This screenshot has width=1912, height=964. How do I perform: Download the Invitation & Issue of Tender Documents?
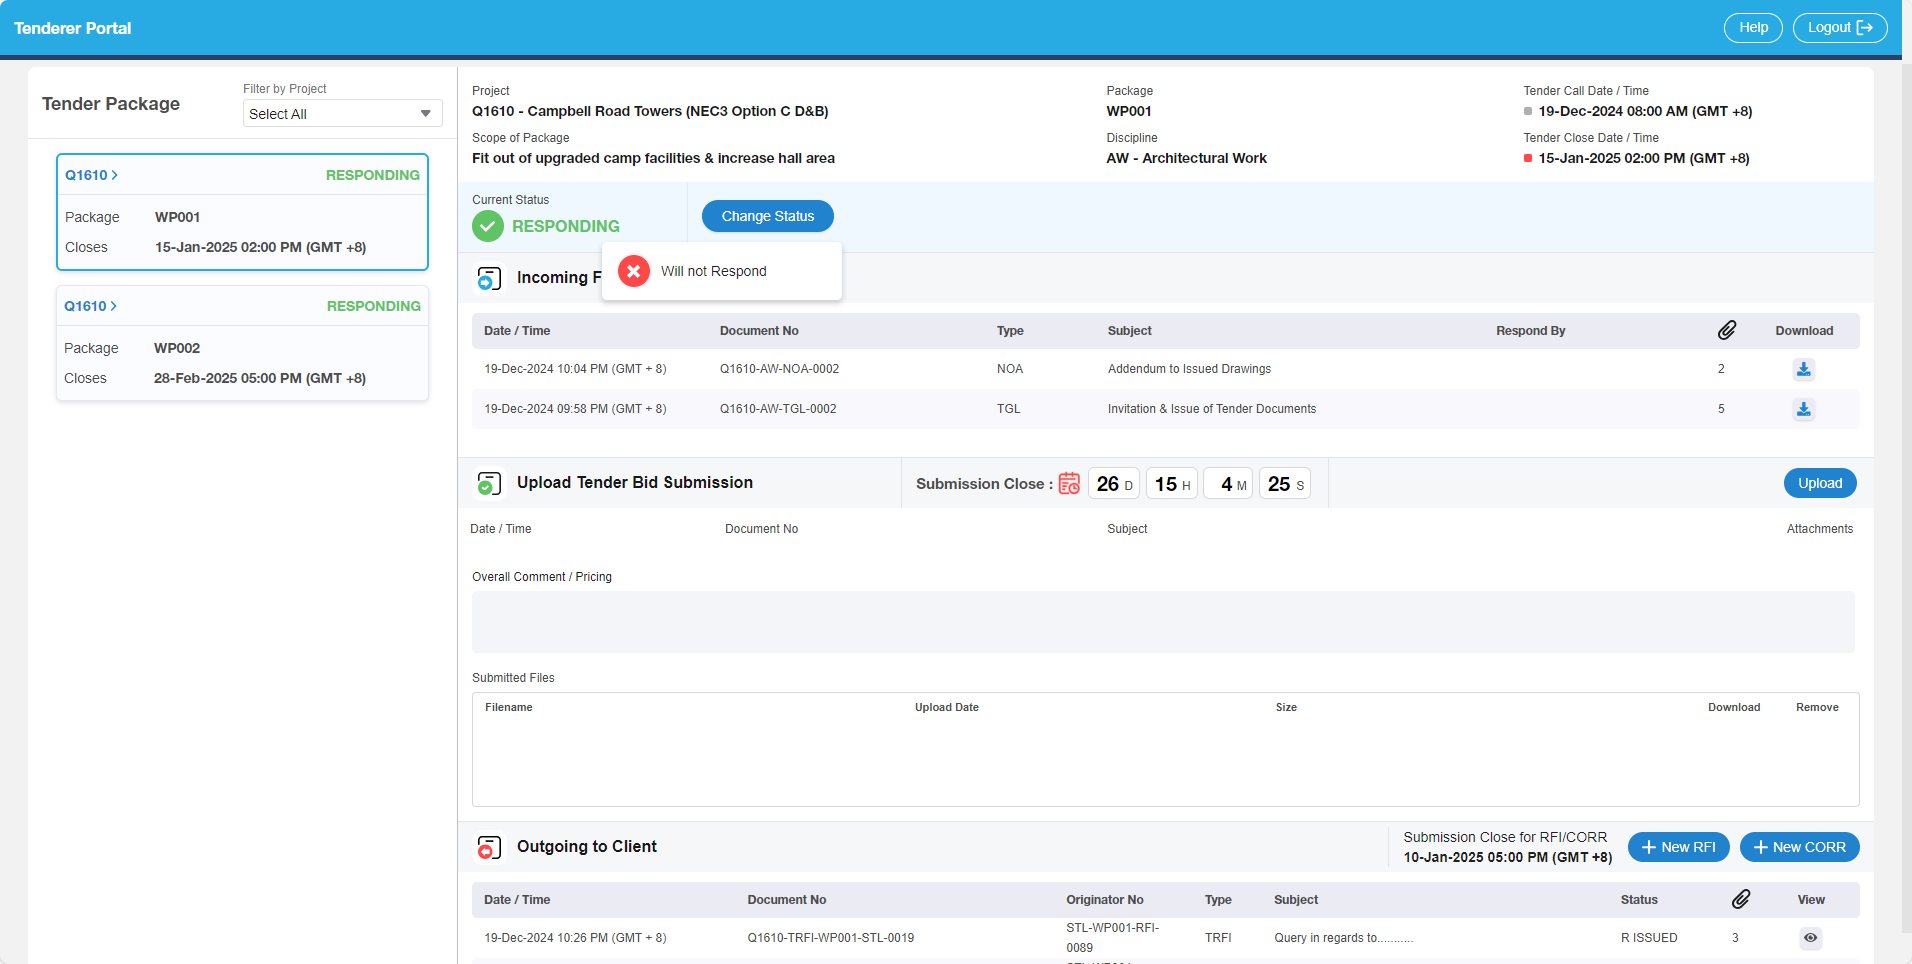click(1803, 409)
